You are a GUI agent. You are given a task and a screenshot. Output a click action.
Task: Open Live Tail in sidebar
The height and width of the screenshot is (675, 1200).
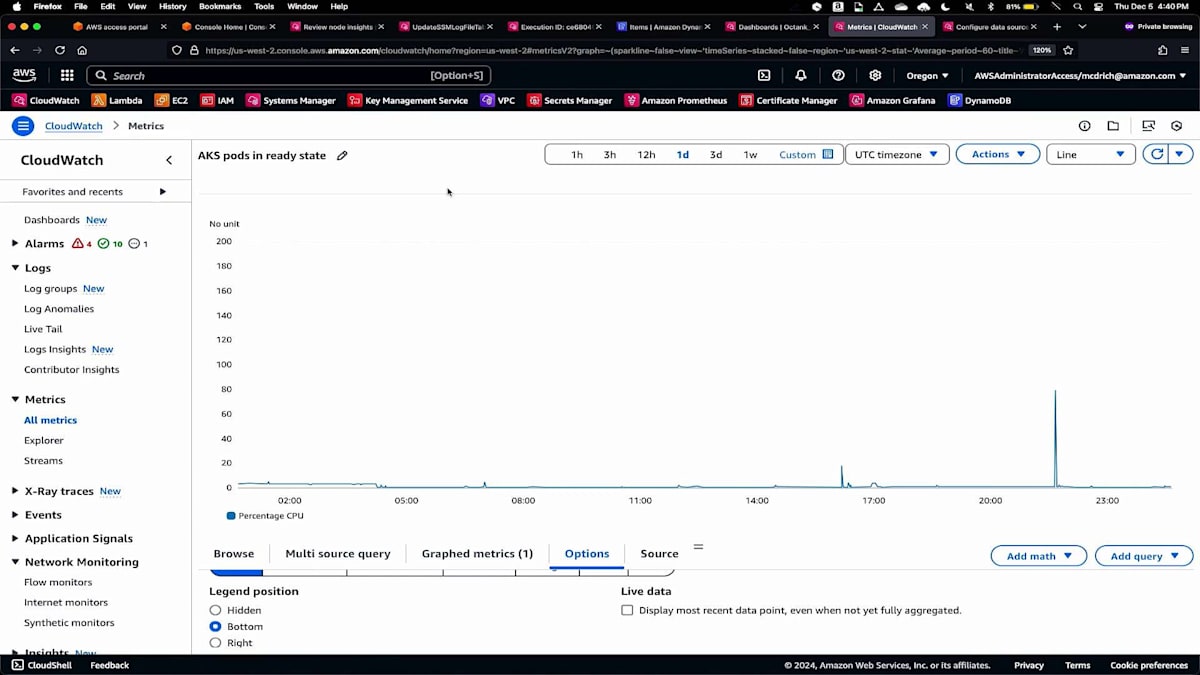43,329
